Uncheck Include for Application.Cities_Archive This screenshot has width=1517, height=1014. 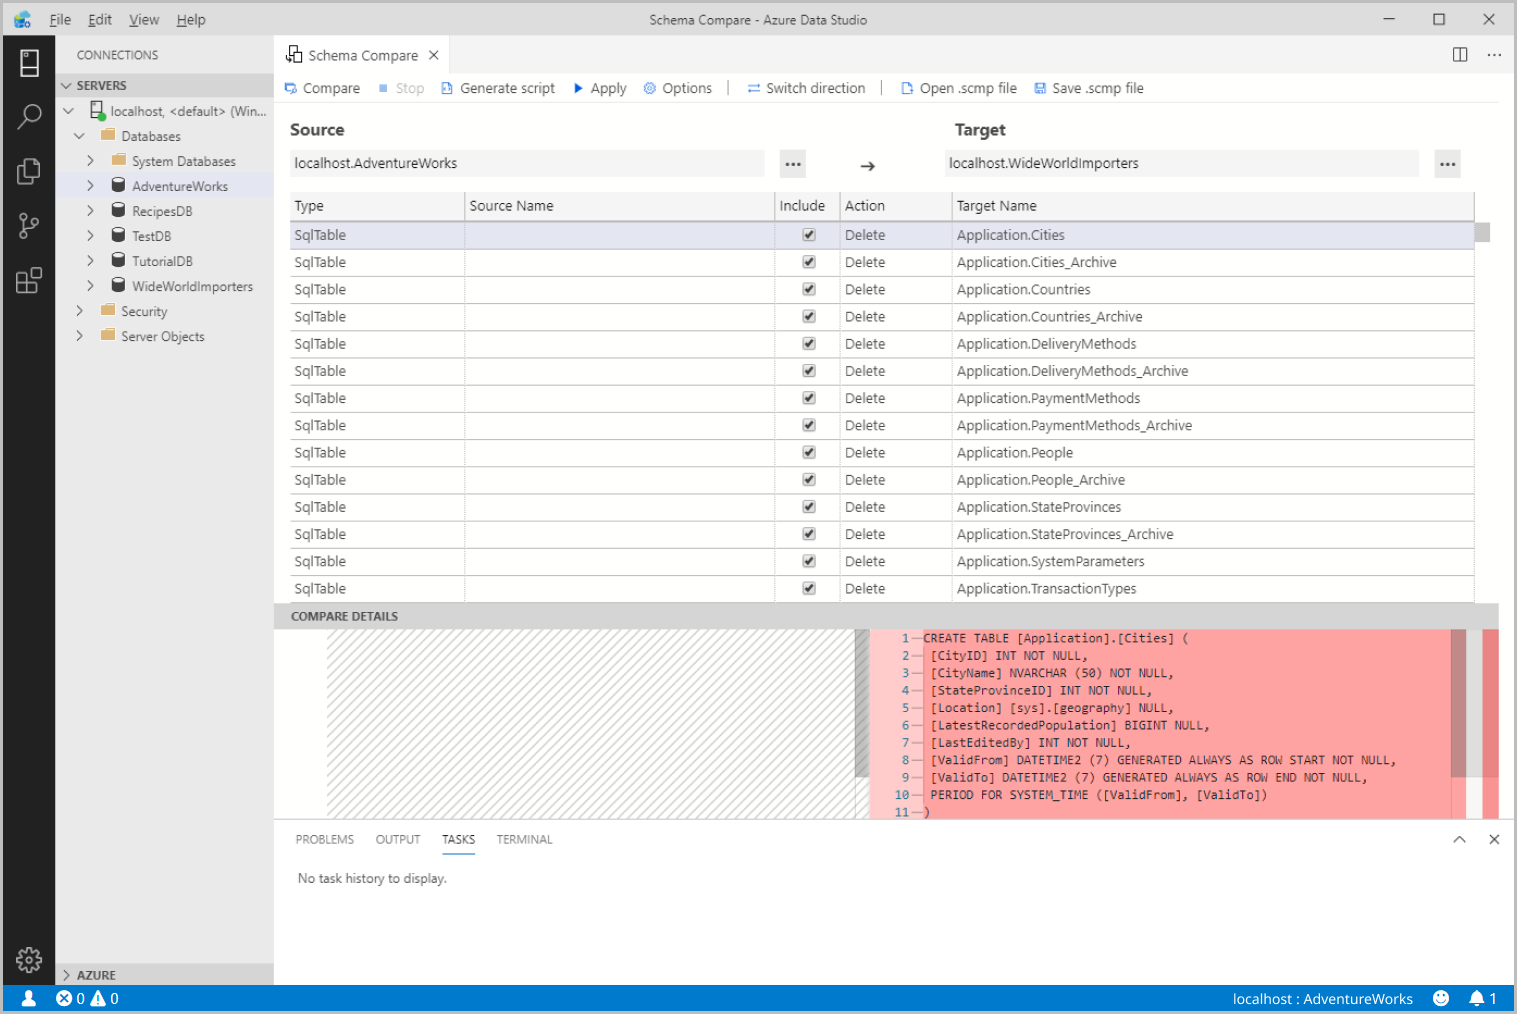pos(809,262)
